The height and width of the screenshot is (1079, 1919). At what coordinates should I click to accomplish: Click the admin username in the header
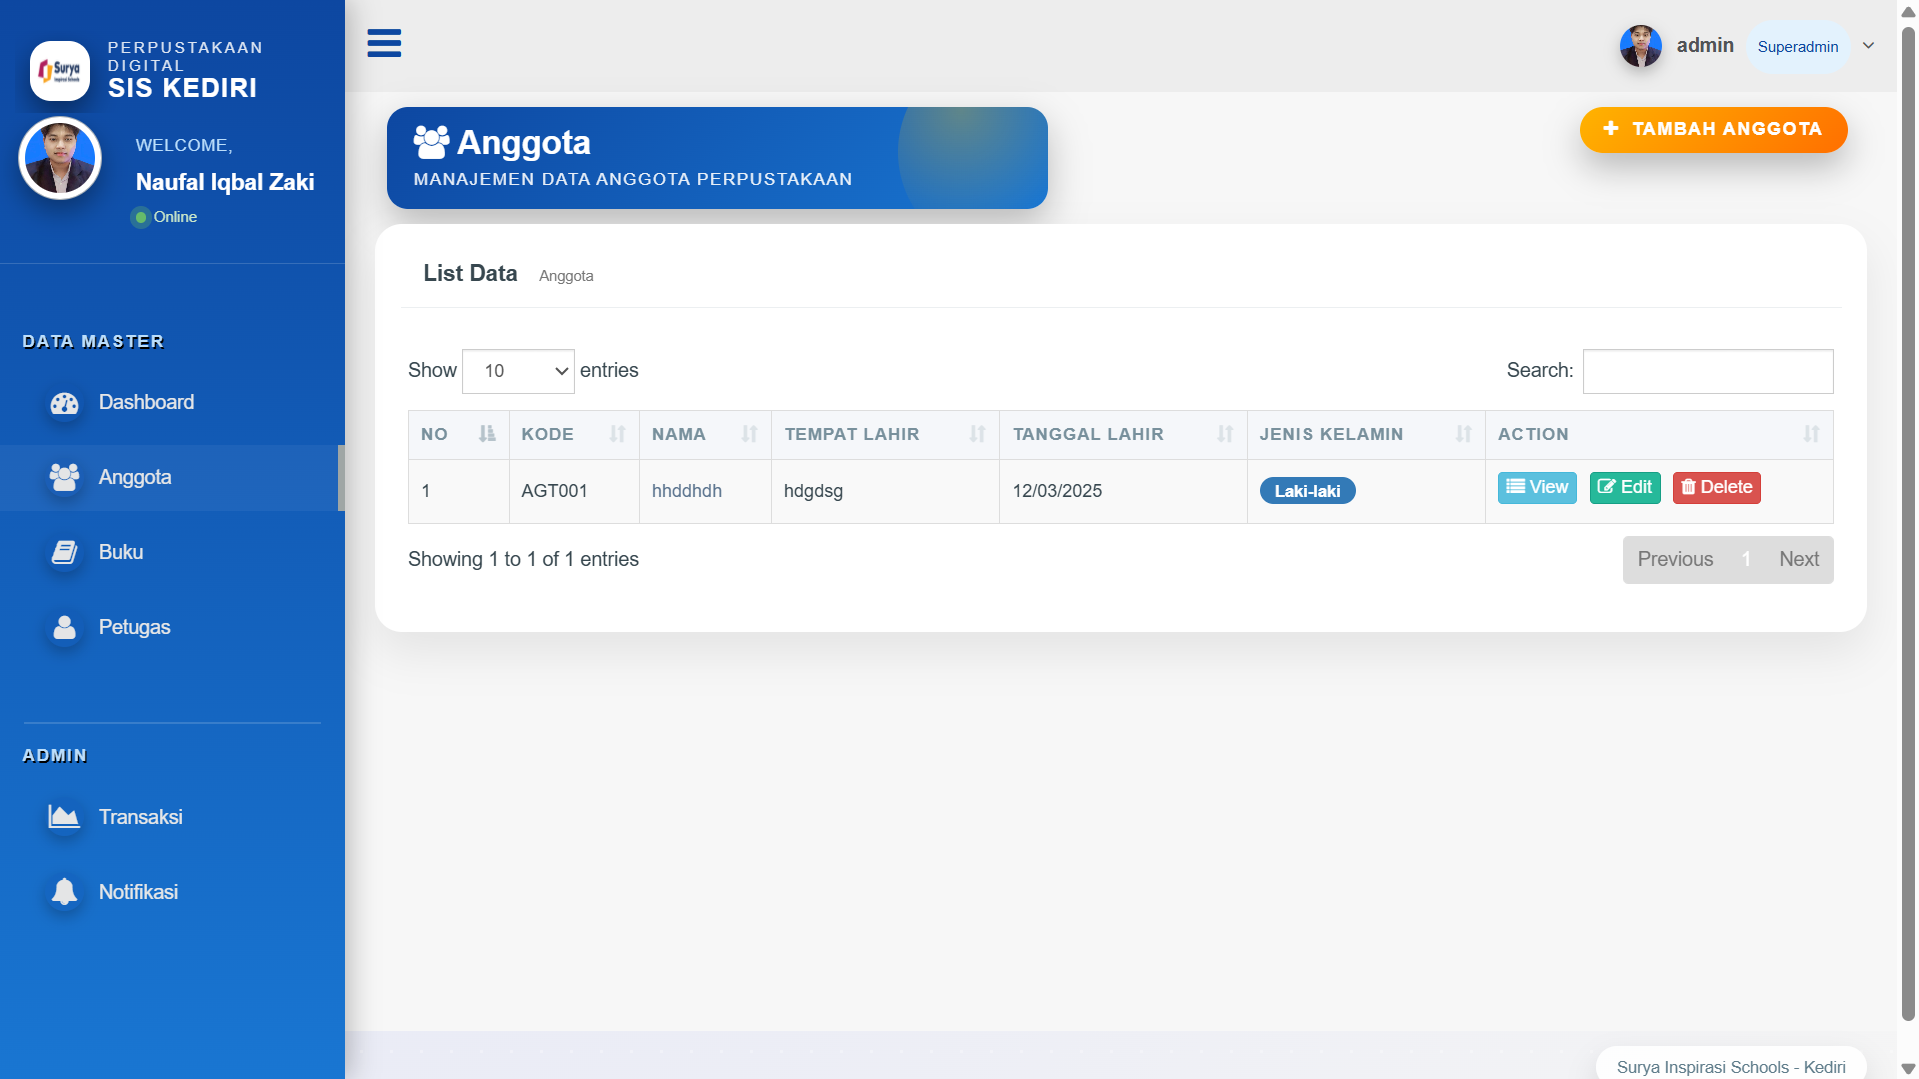1705,45
